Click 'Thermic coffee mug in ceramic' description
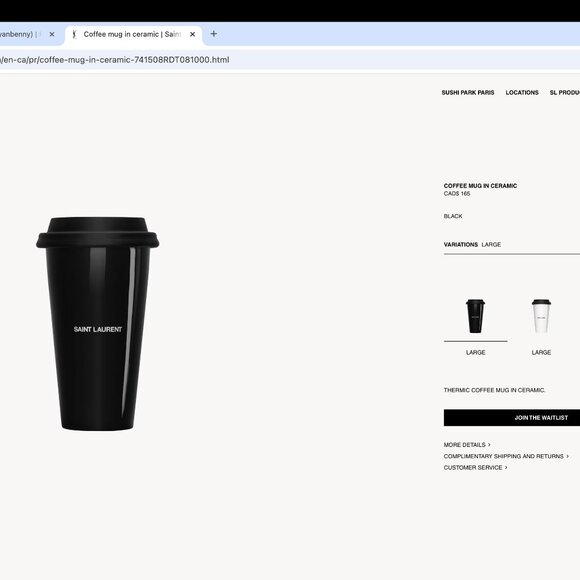Image resolution: width=580 pixels, height=580 pixels. [495, 390]
